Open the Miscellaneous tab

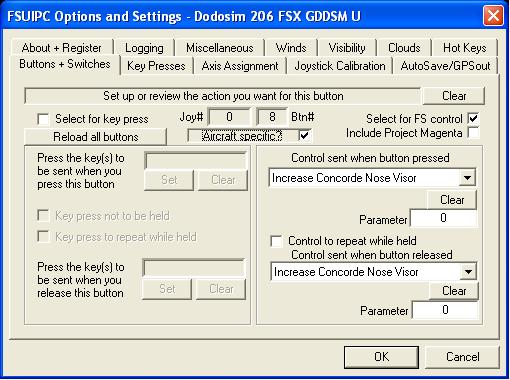click(219, 48)
